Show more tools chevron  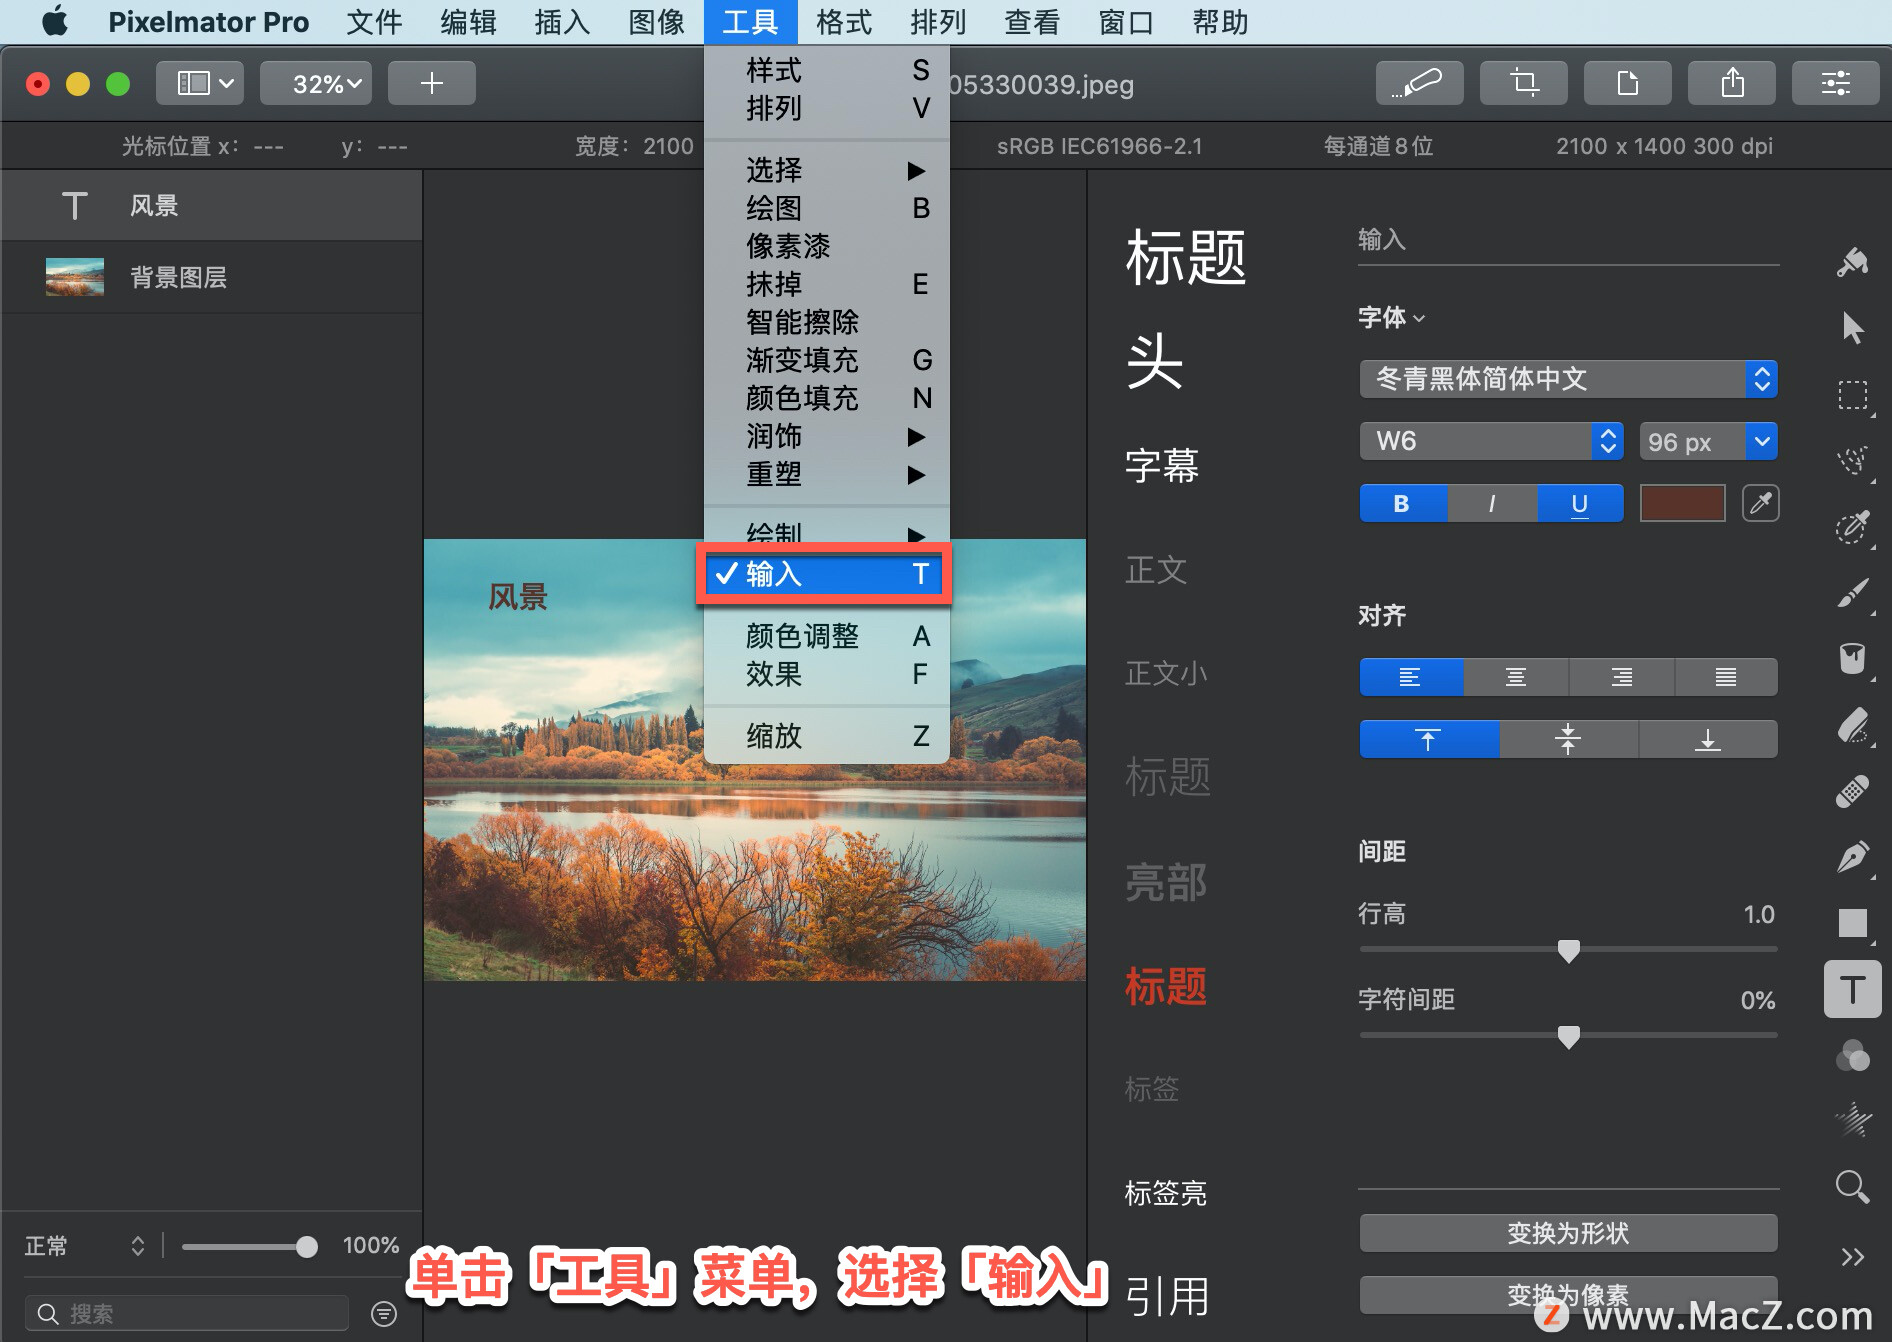pyautogui.click(x=1852, y=1257)
